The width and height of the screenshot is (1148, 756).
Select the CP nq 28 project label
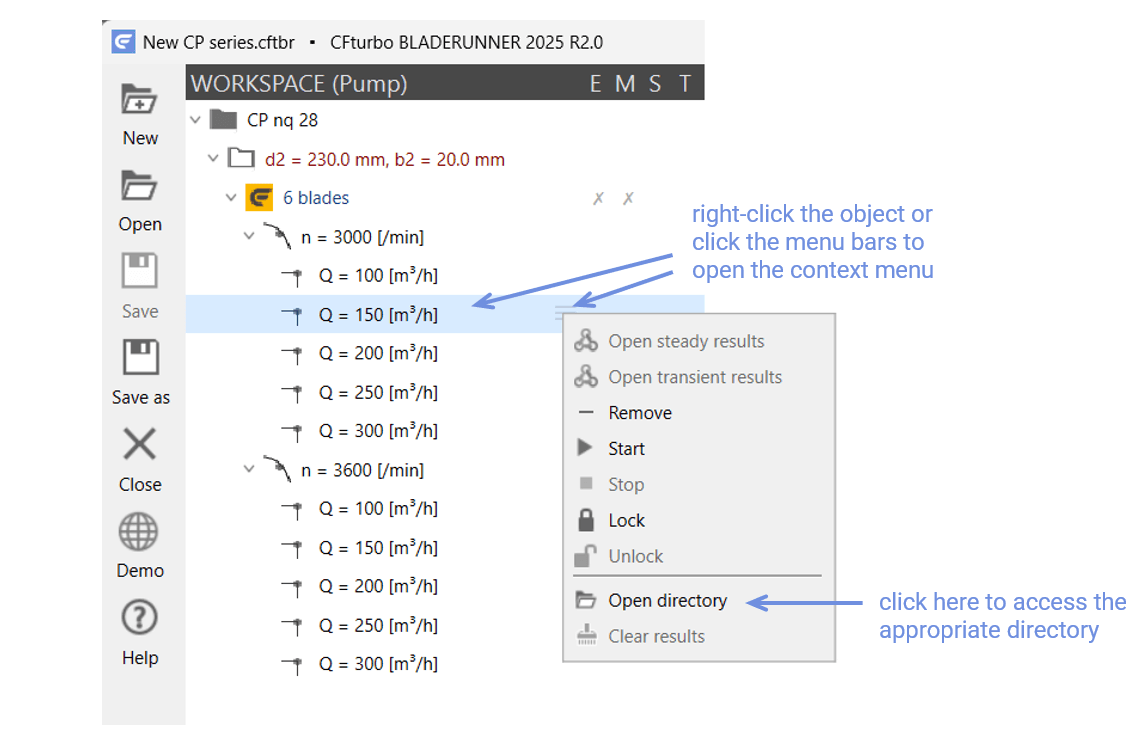click(x=282, y=120)
